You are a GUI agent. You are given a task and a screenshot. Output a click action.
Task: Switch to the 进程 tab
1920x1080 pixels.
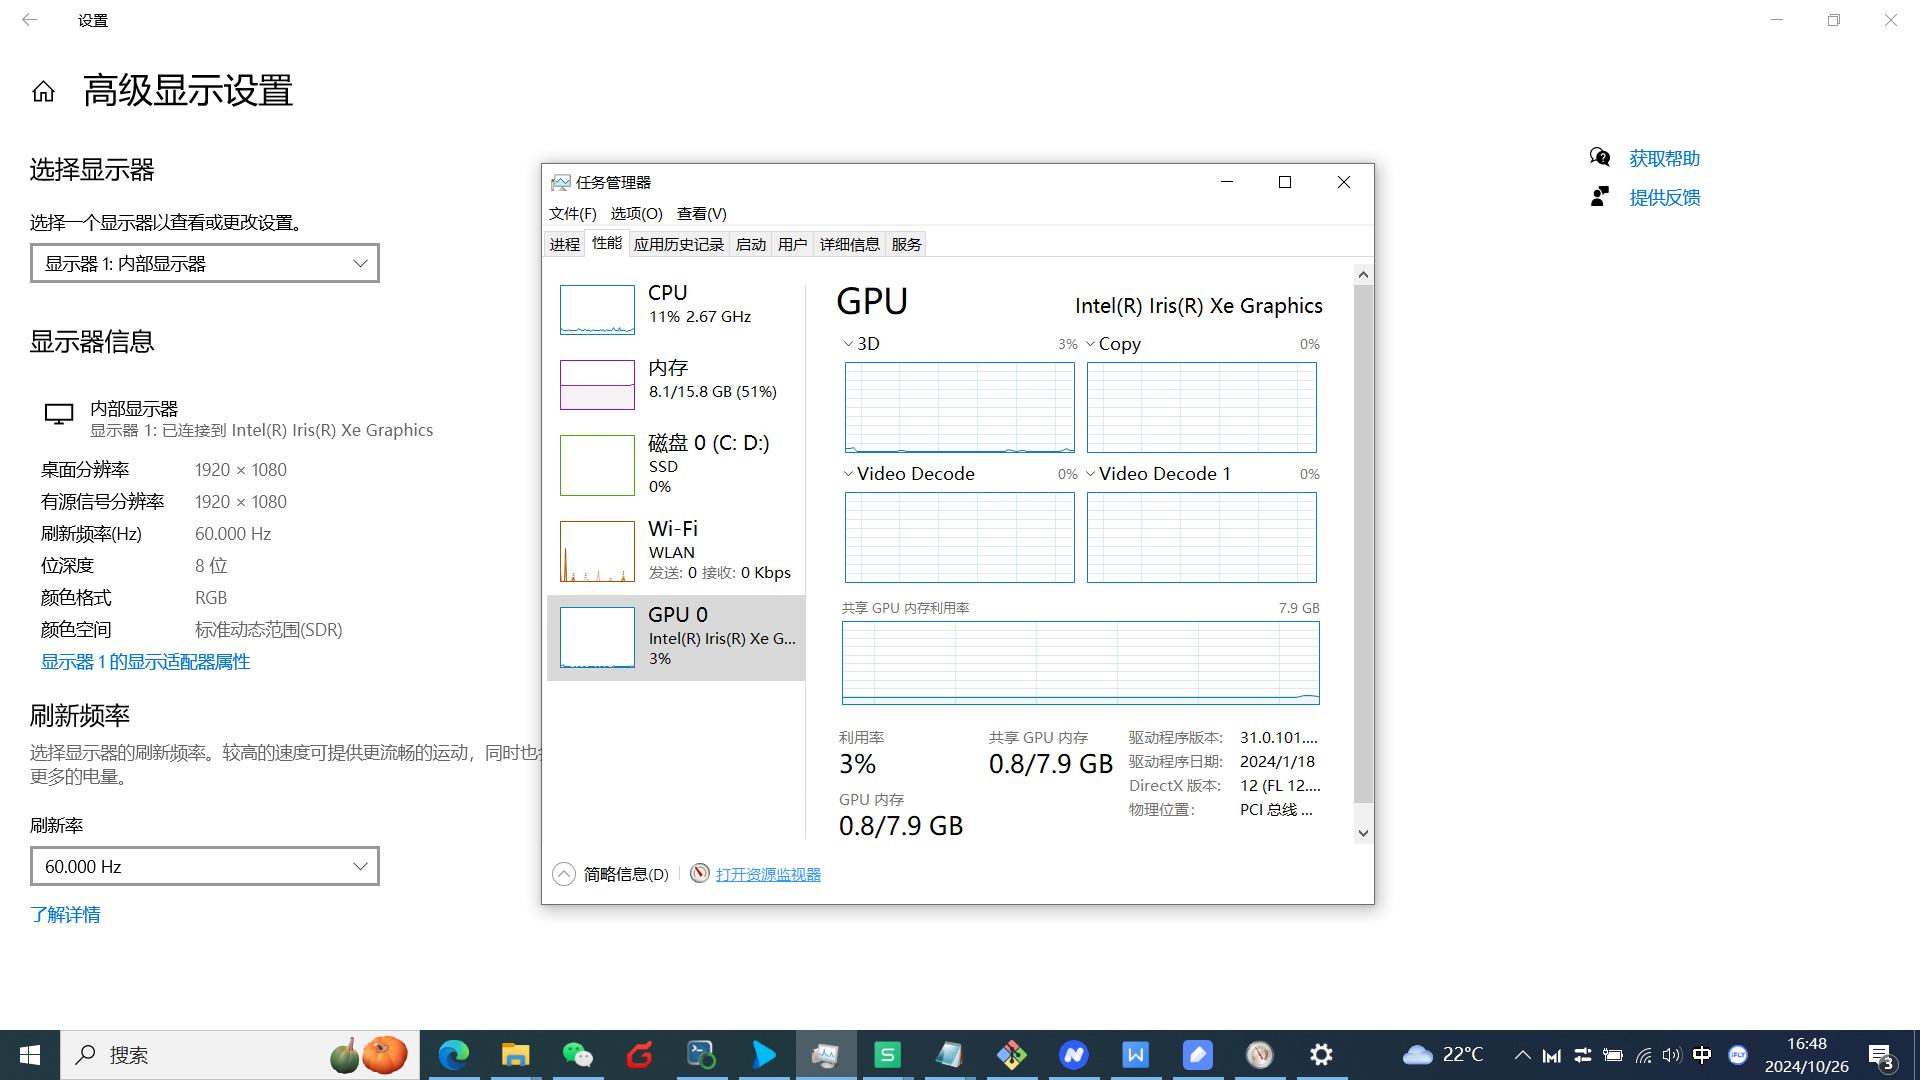click(564, 244)
